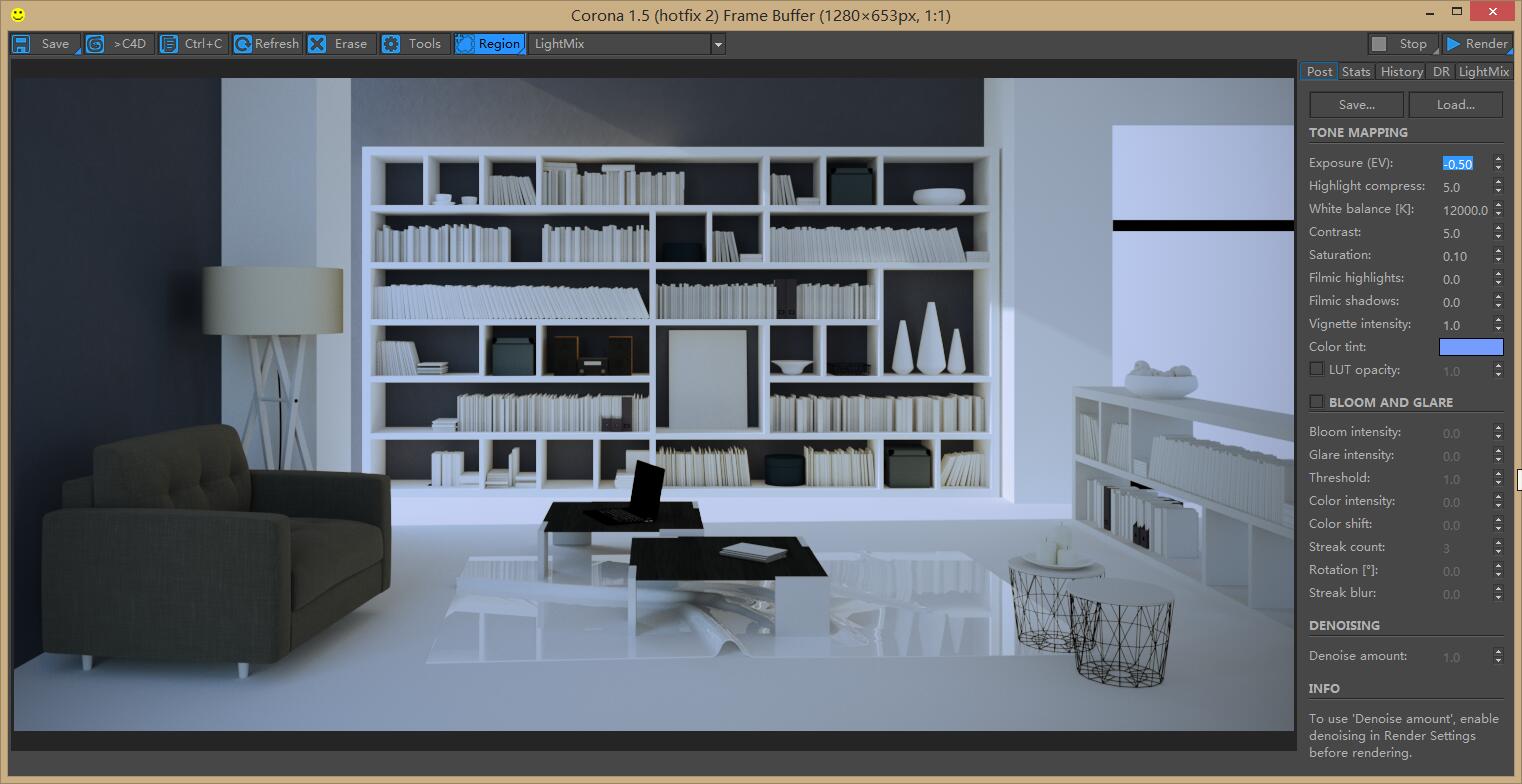Enable the Bloom and Glare checkbox

click(x=1316, y=402)
